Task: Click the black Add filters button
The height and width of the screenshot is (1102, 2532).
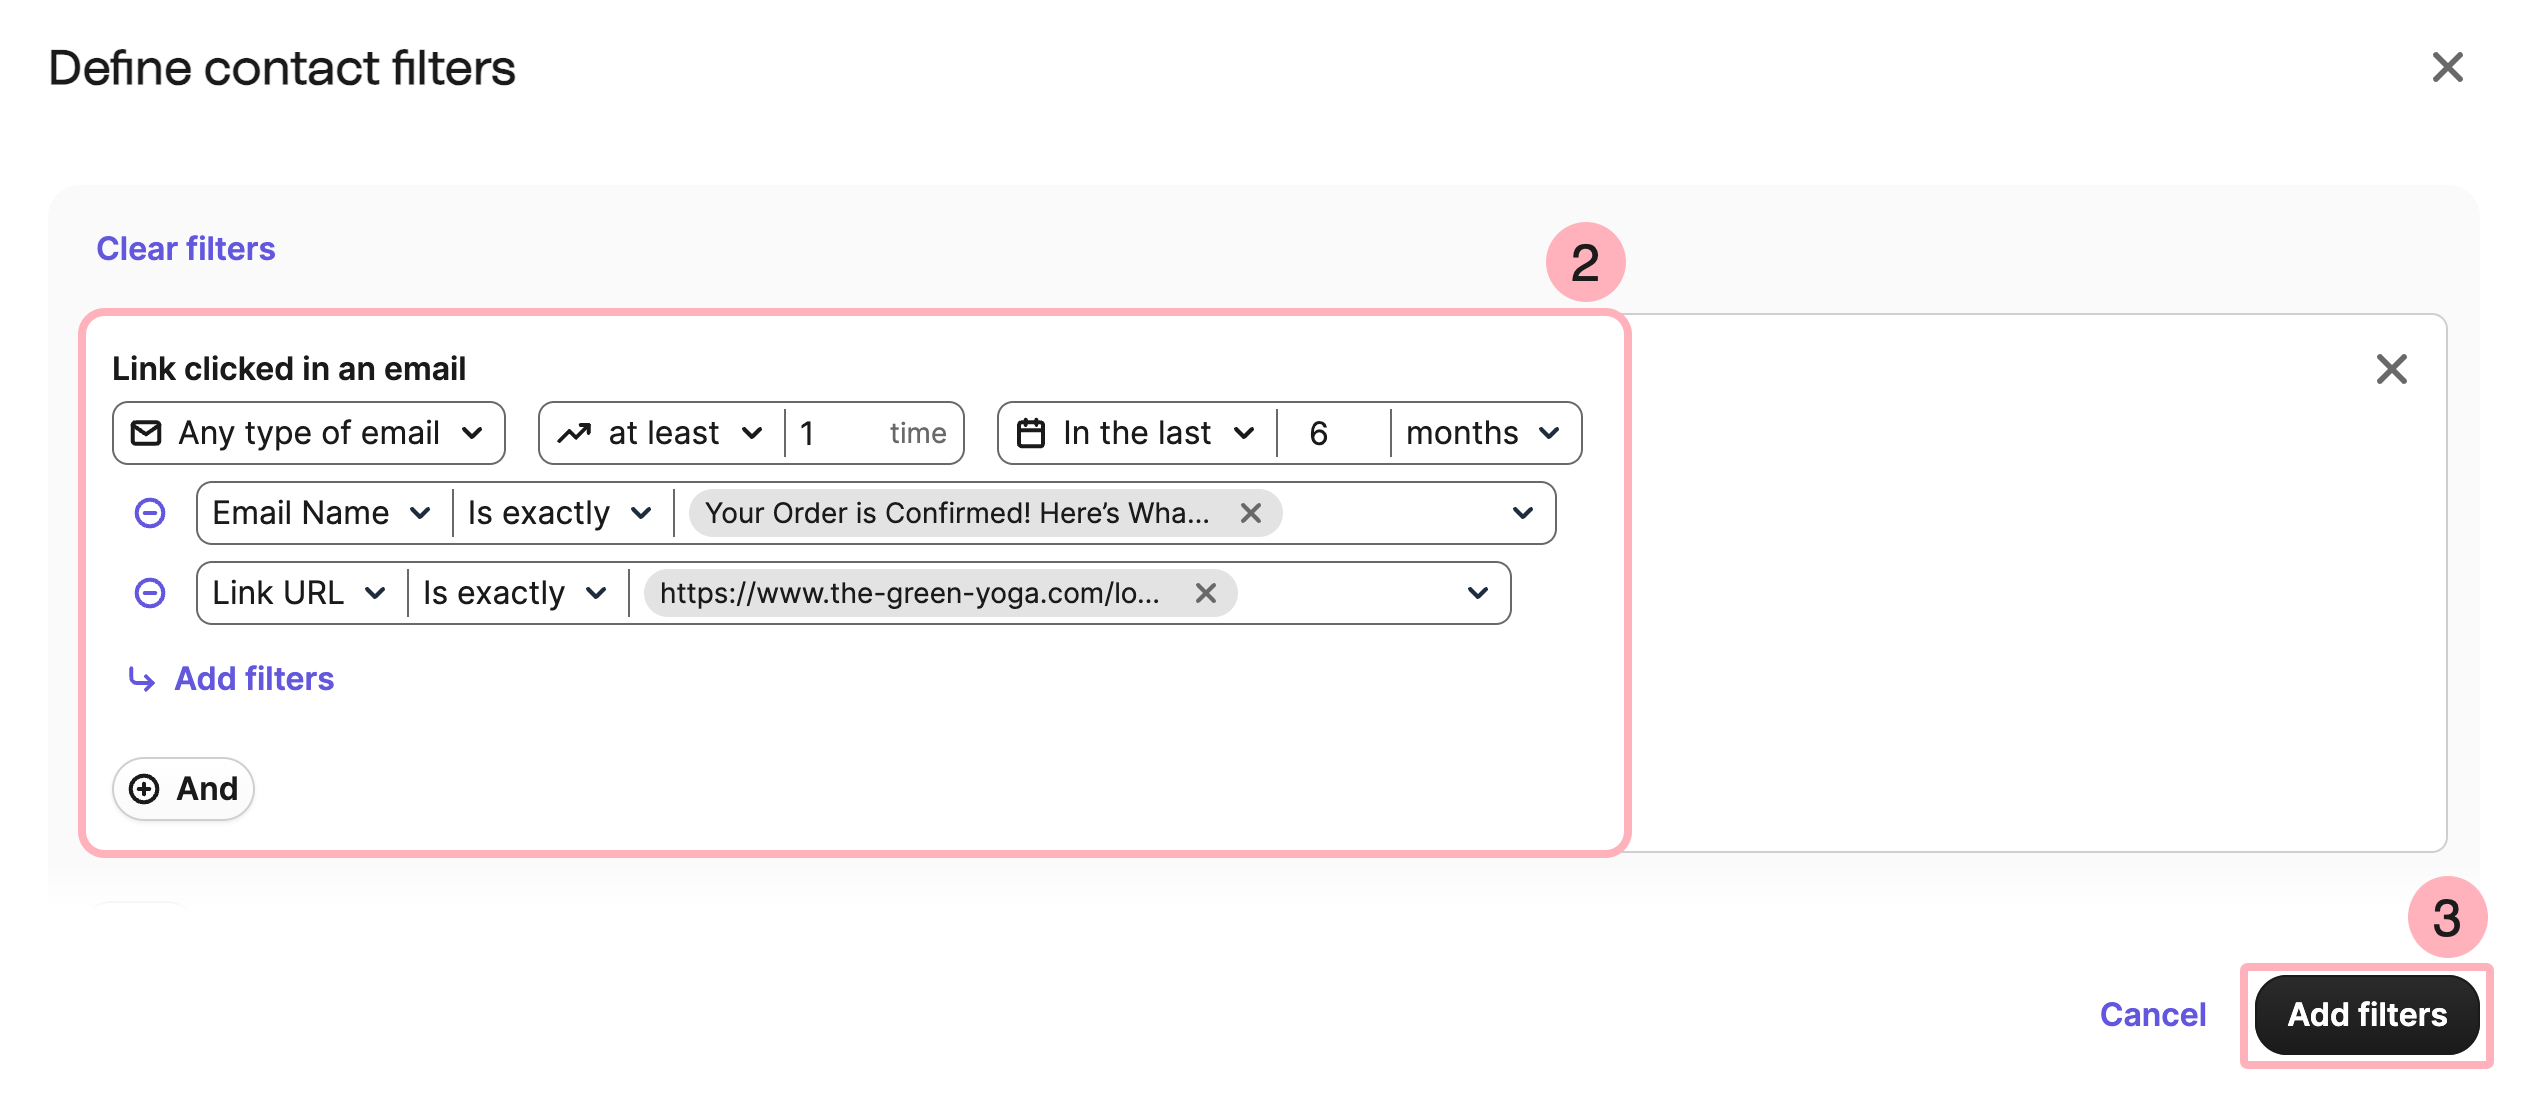Action: click(2366, 1014)
